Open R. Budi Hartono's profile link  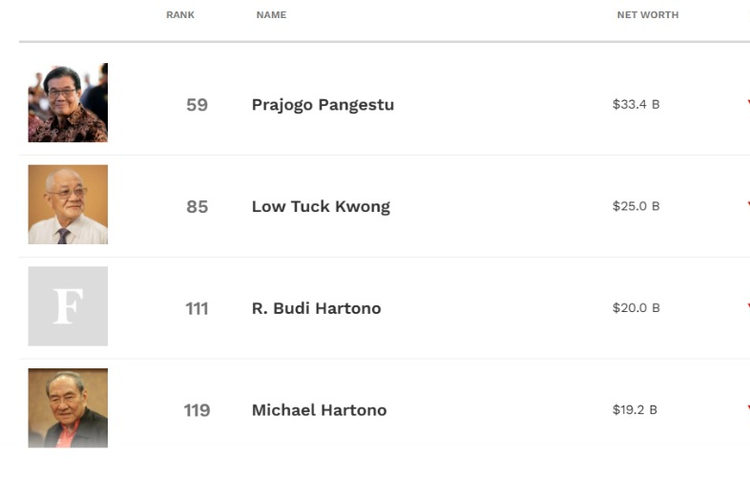click(x=316, y=308)
